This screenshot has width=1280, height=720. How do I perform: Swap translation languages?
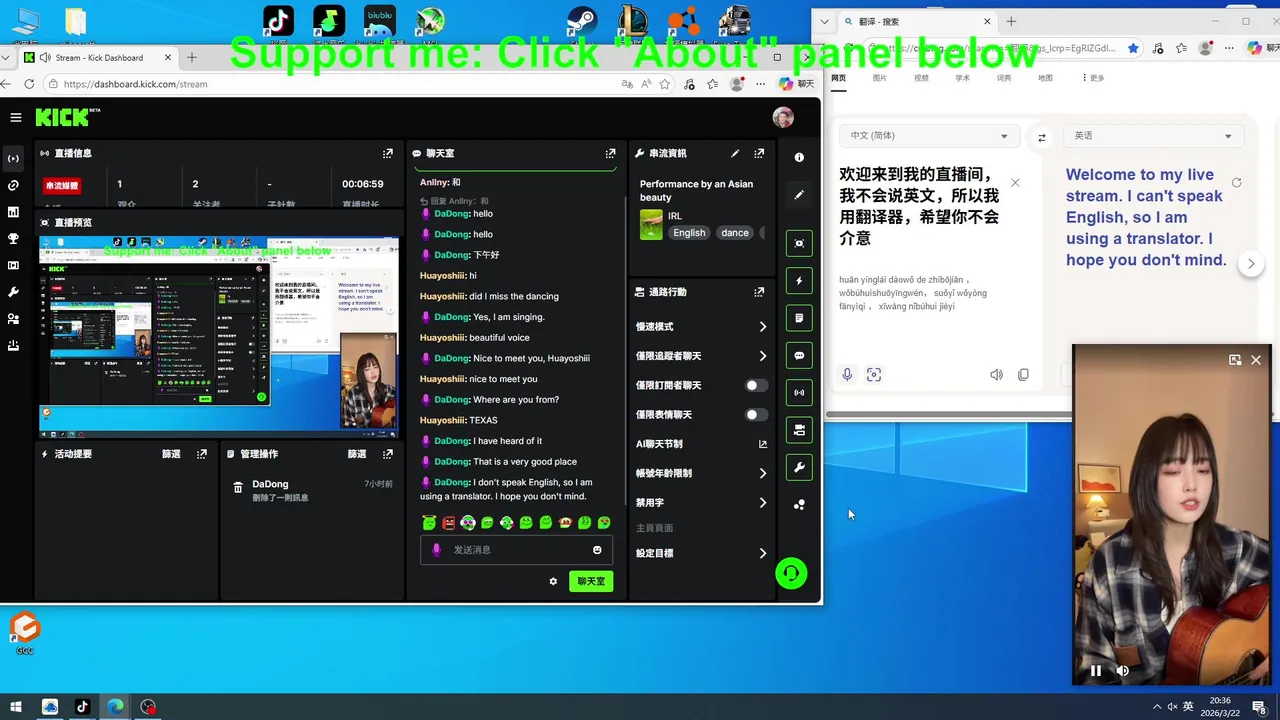(1042, 137)
